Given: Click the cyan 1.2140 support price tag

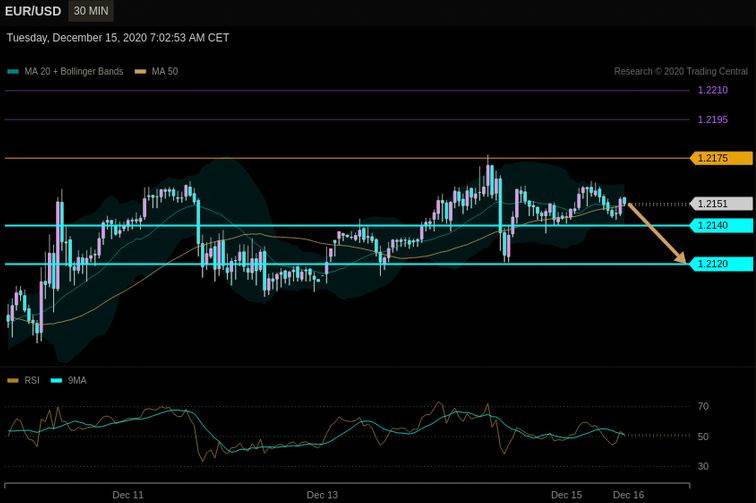Looking at the screenshot, I should 721,225.
